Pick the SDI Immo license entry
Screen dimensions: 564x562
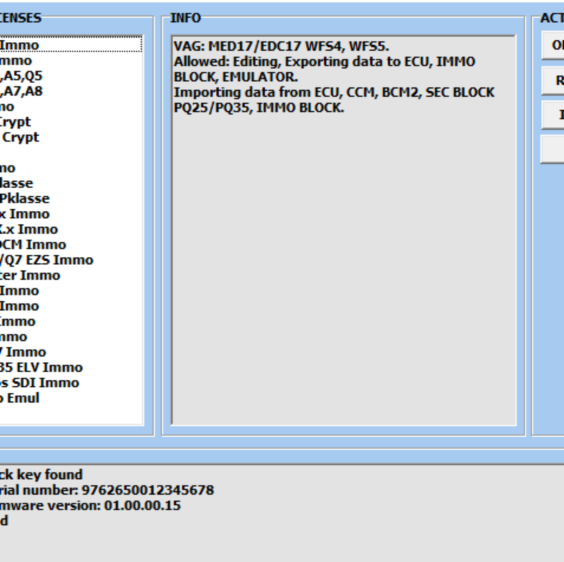(71, 383)
